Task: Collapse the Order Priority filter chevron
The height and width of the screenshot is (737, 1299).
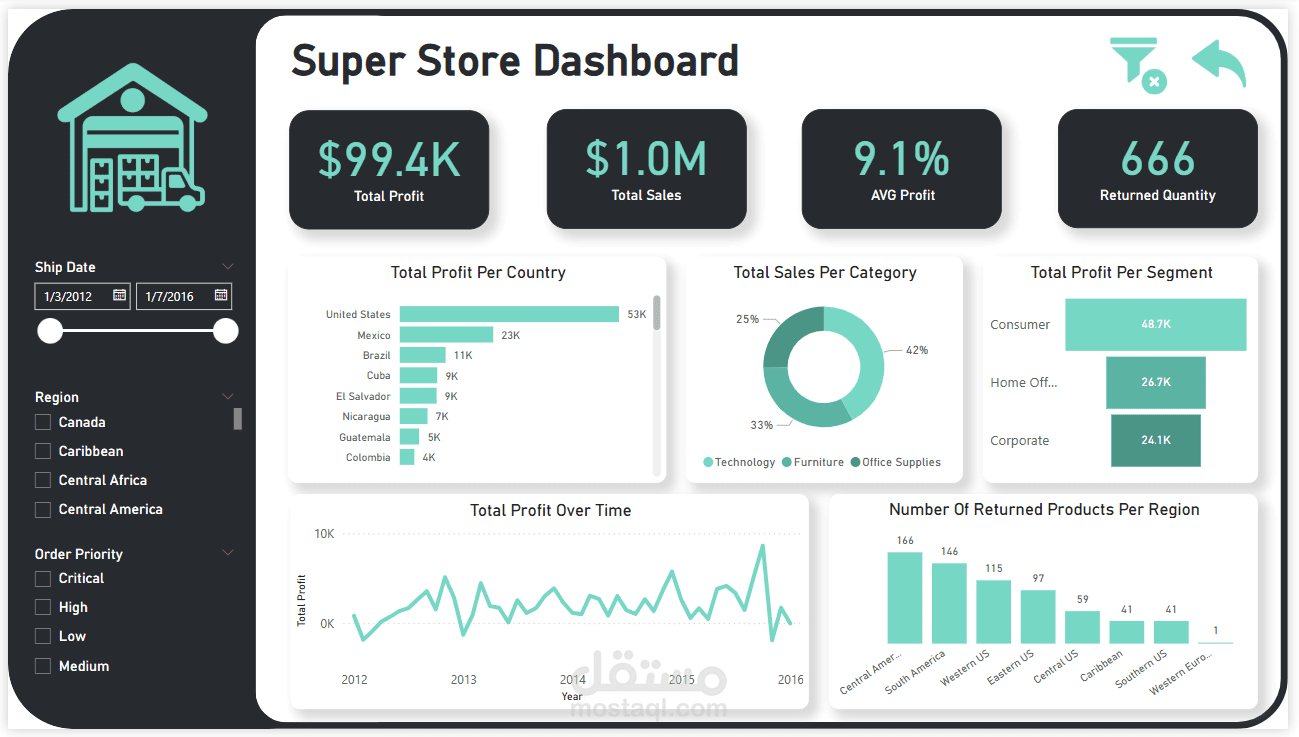Action: point(228,552)
